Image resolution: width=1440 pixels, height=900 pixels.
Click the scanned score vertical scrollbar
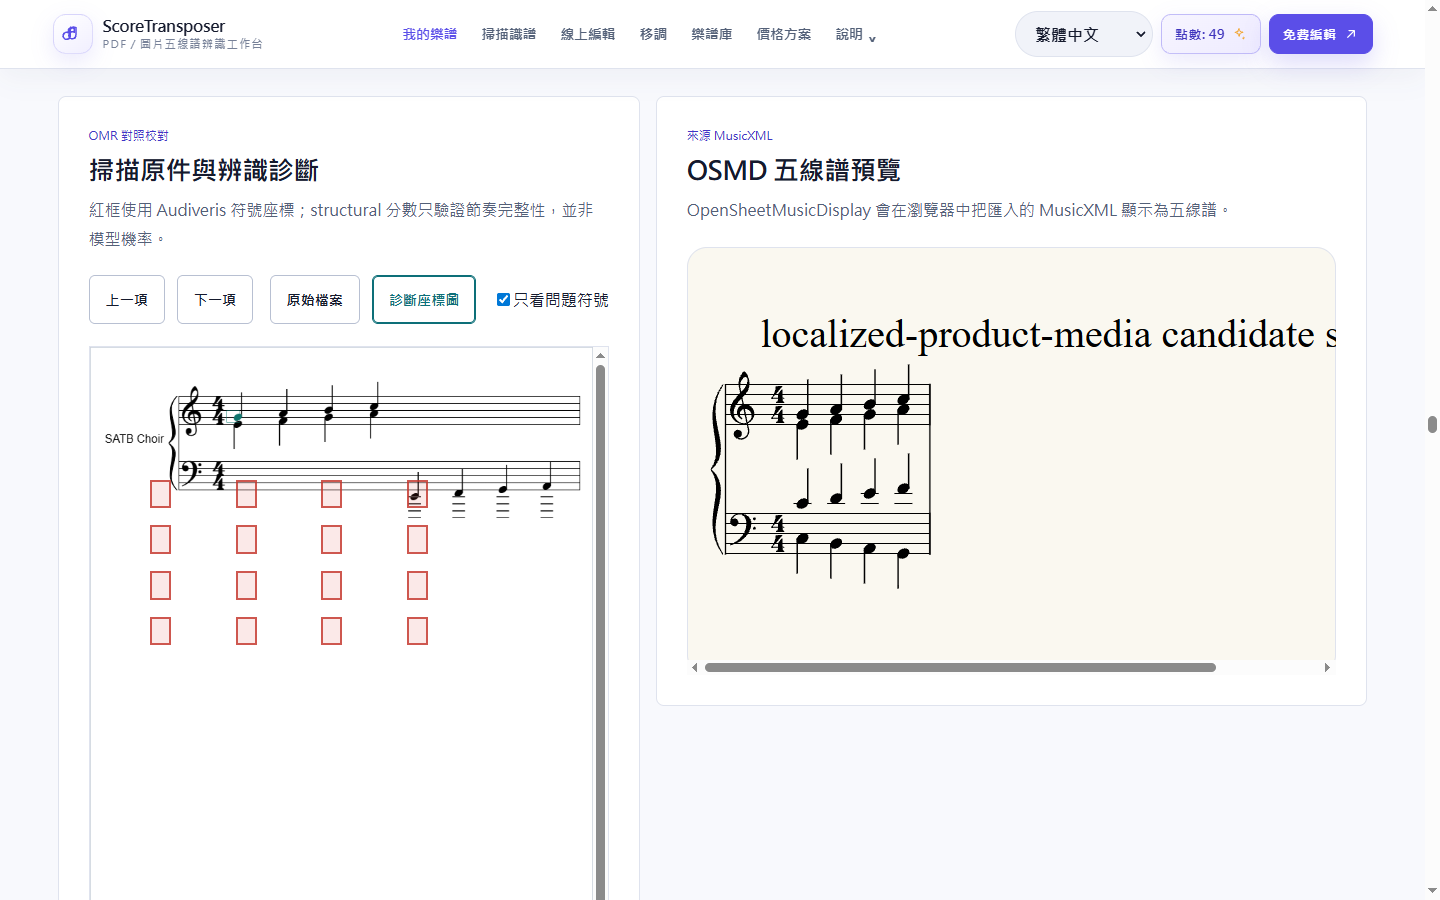coord(600,630)
